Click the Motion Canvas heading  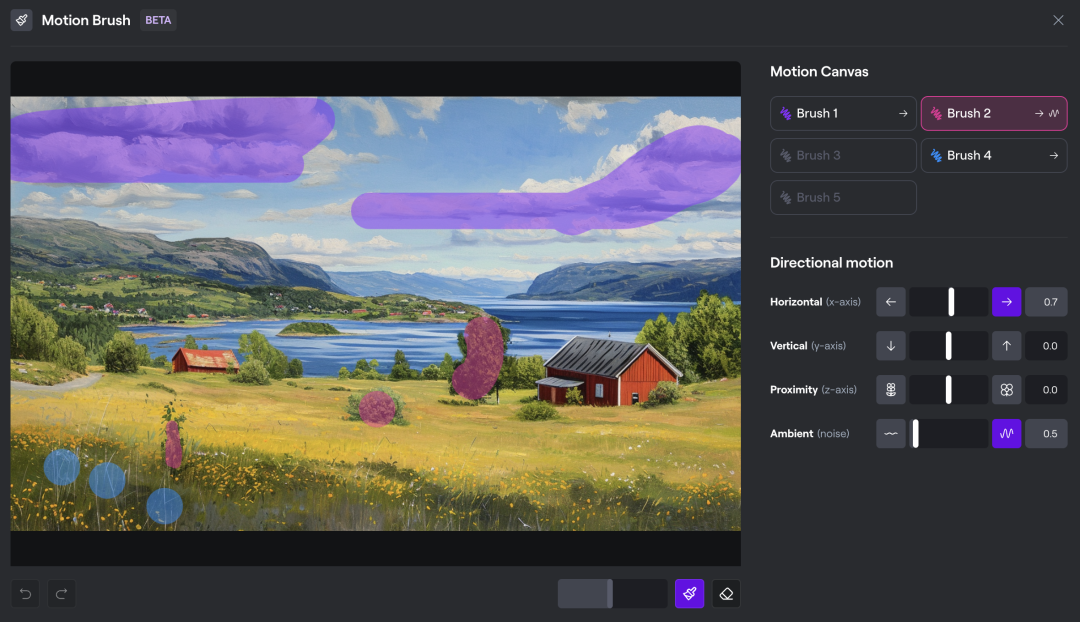pos(819,72)
